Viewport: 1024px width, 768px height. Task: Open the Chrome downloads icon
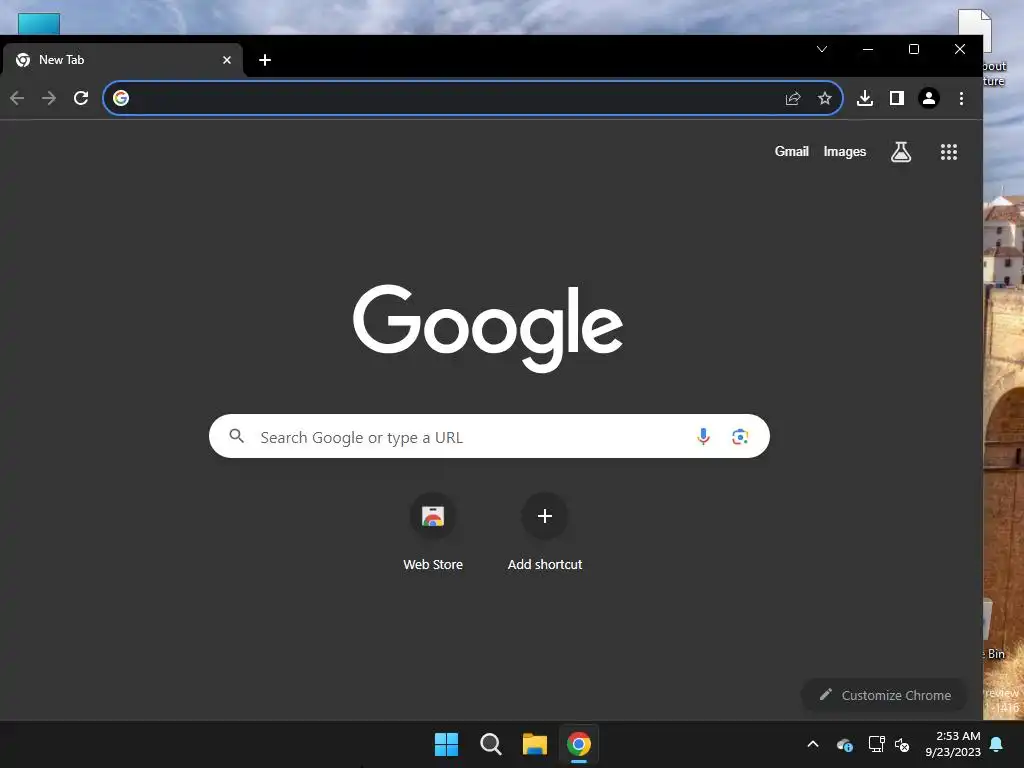point(865,98)
